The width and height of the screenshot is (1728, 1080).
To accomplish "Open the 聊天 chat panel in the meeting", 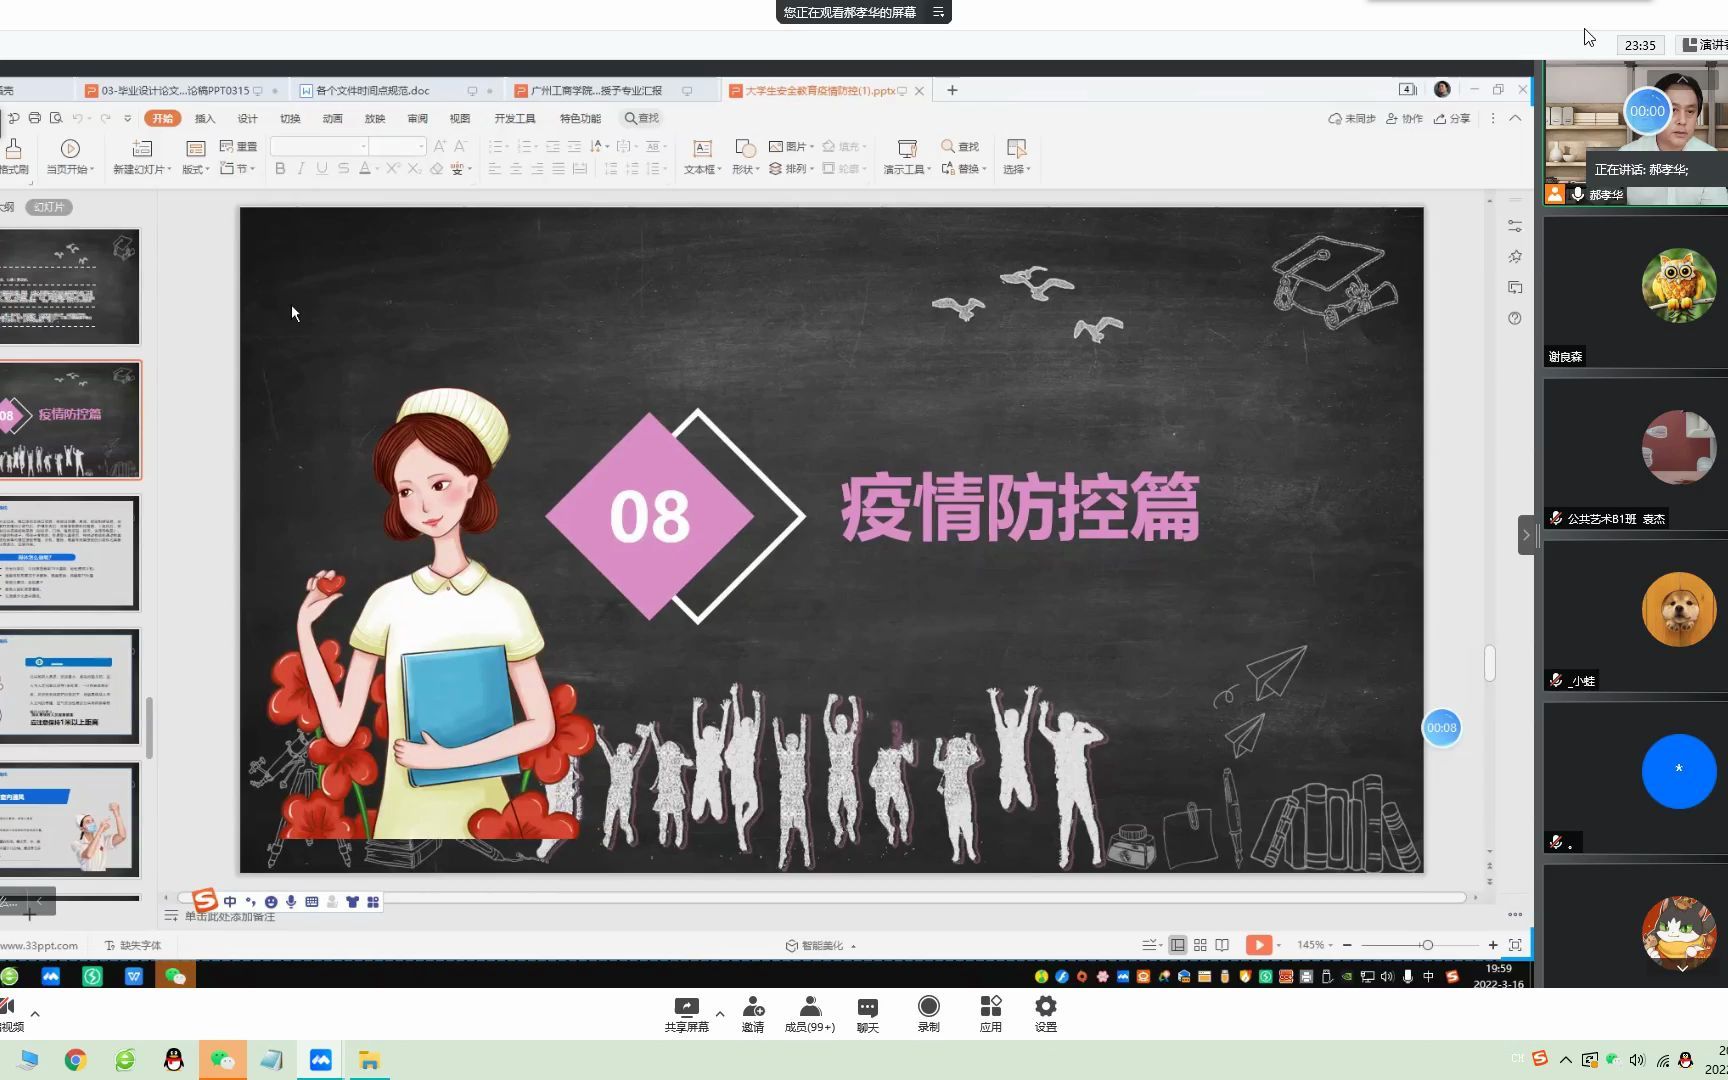I will click(x=866, y=1012).
